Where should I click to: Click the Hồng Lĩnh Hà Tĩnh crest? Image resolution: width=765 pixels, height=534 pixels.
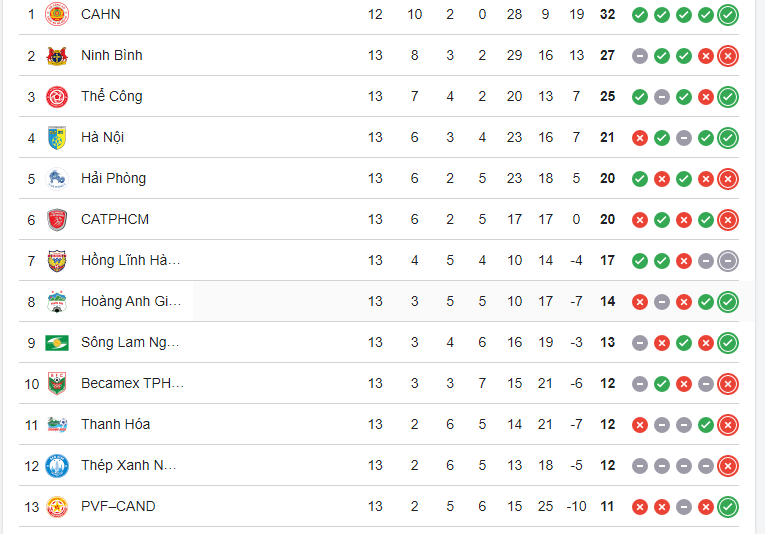[x=57, y=260]
